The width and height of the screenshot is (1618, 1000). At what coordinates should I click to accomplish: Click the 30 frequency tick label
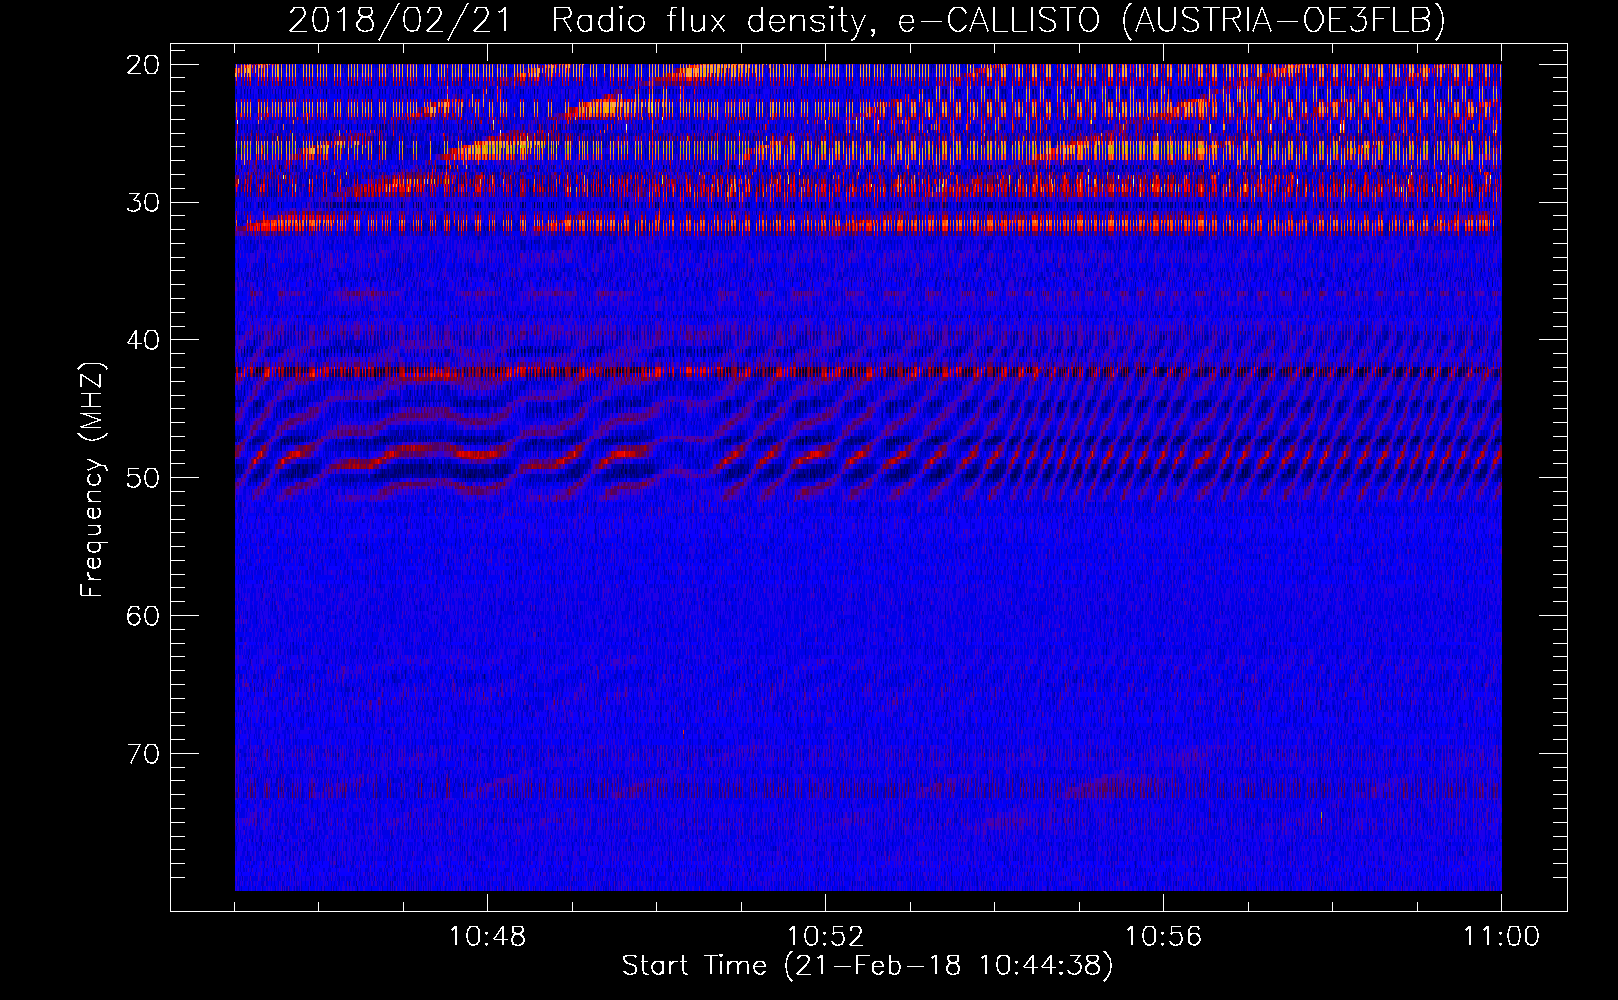coord(144,203)
